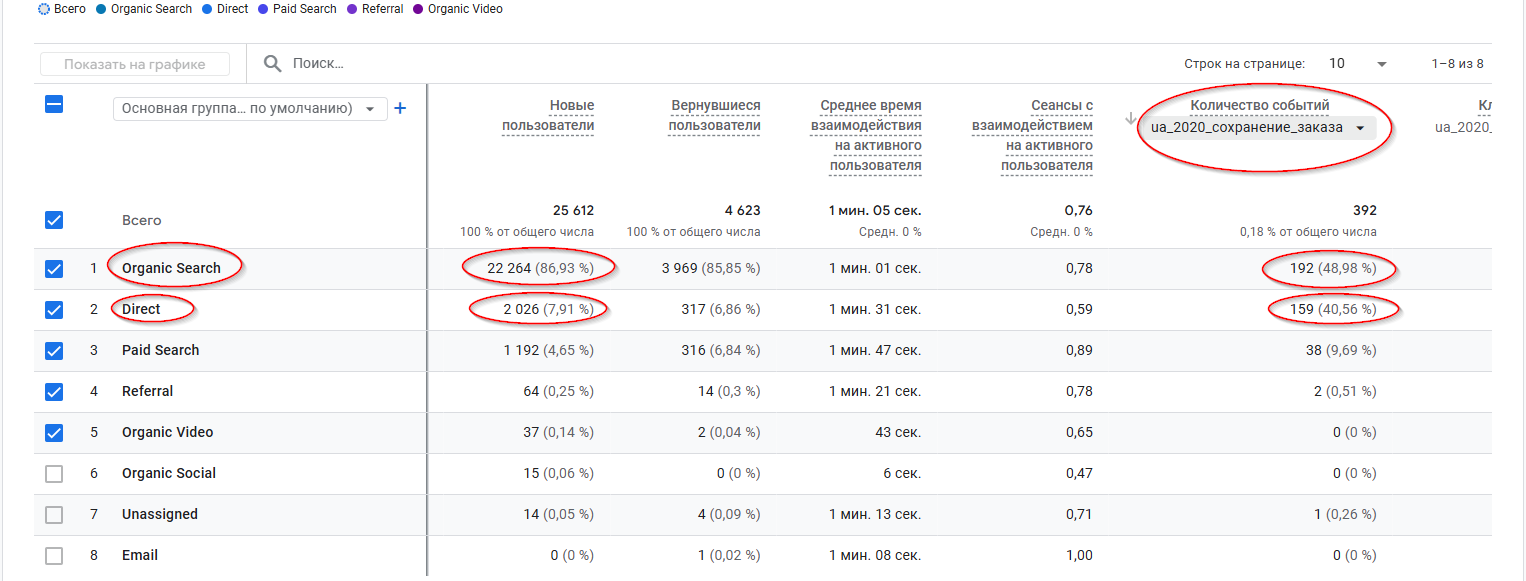Screen dimensions: 1526x581
Task: Open the Основная группа dimension dropdown
Action: [x=250, y=109]
